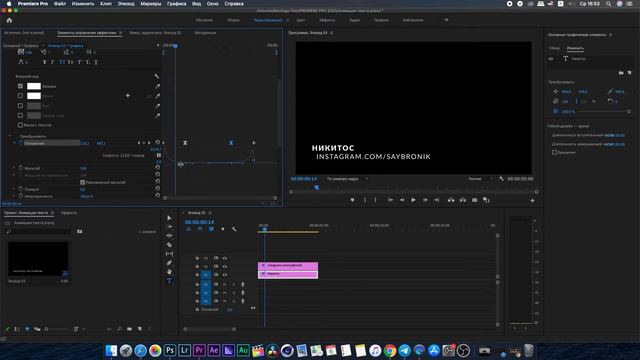Screen dimensions: 640x360
Task: Switch to the Metadata tab
Action: point(205,33)
